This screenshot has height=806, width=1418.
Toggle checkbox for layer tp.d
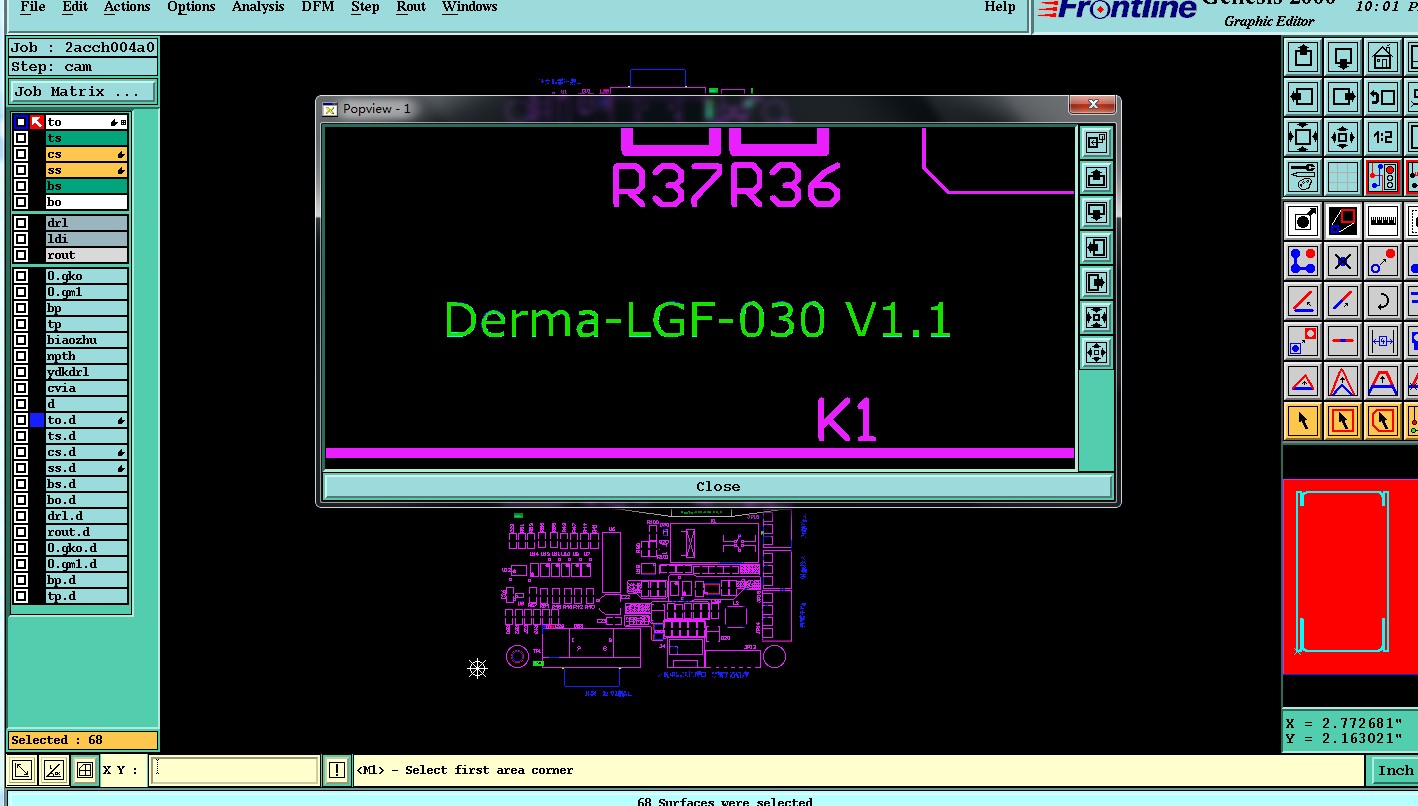tap(21, 596)
